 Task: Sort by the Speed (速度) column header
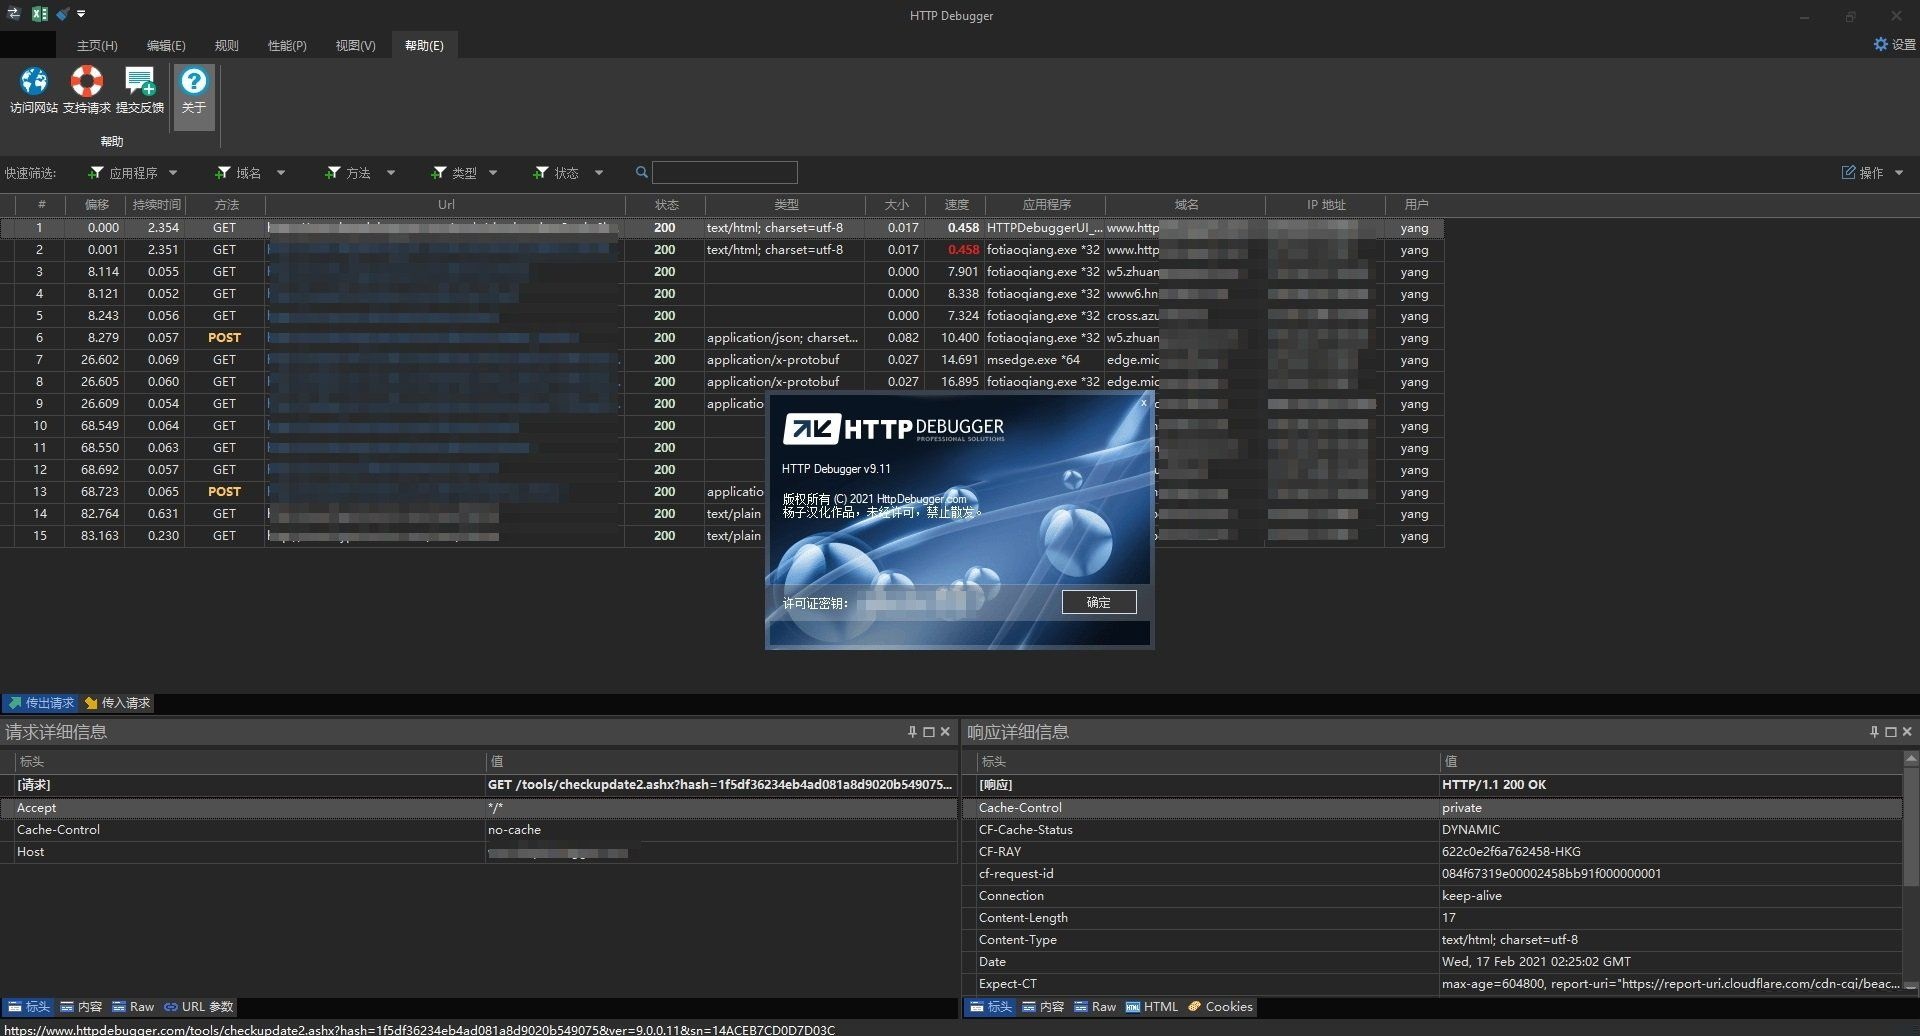(956, 204)
